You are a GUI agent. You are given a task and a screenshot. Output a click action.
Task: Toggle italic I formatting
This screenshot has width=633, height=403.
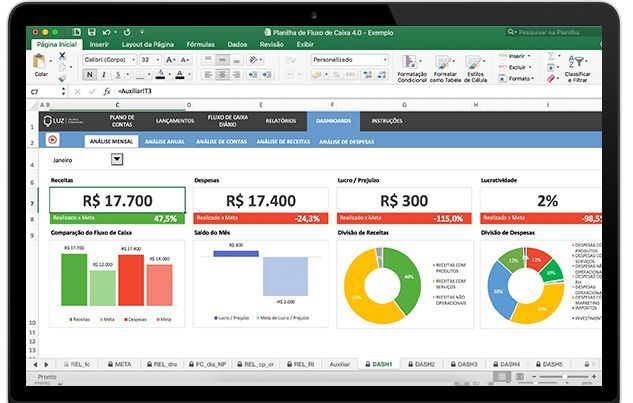104,75
